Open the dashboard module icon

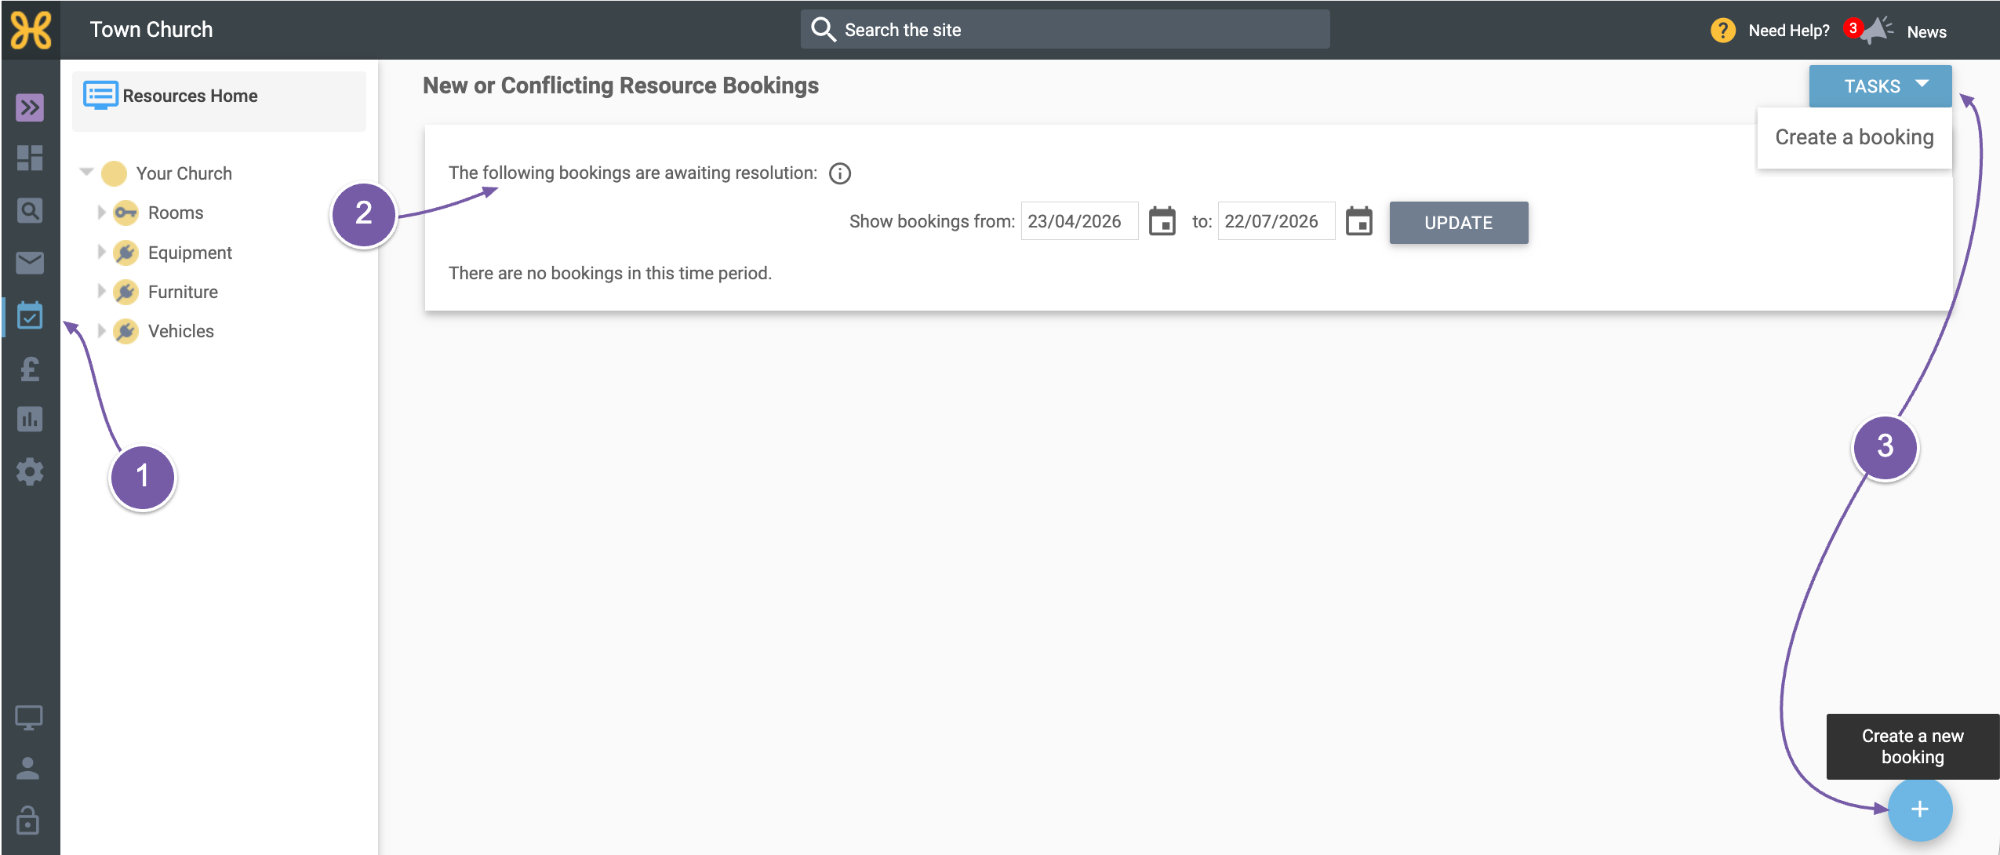pos(30,158)
